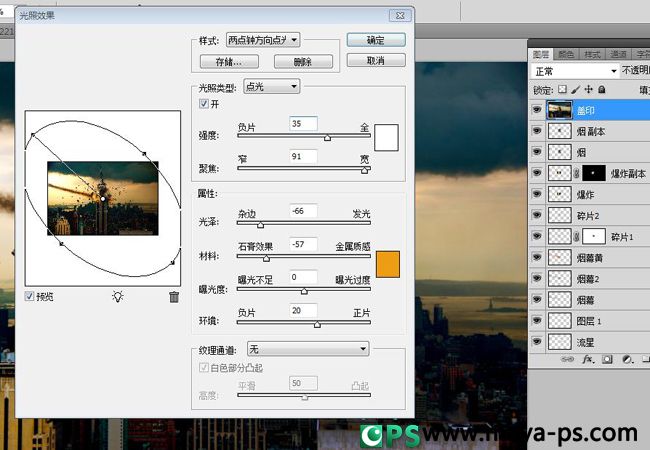This screenshot has height=450, width=650.
Task: Open the orange material color swatch
Action: (386, 263)
